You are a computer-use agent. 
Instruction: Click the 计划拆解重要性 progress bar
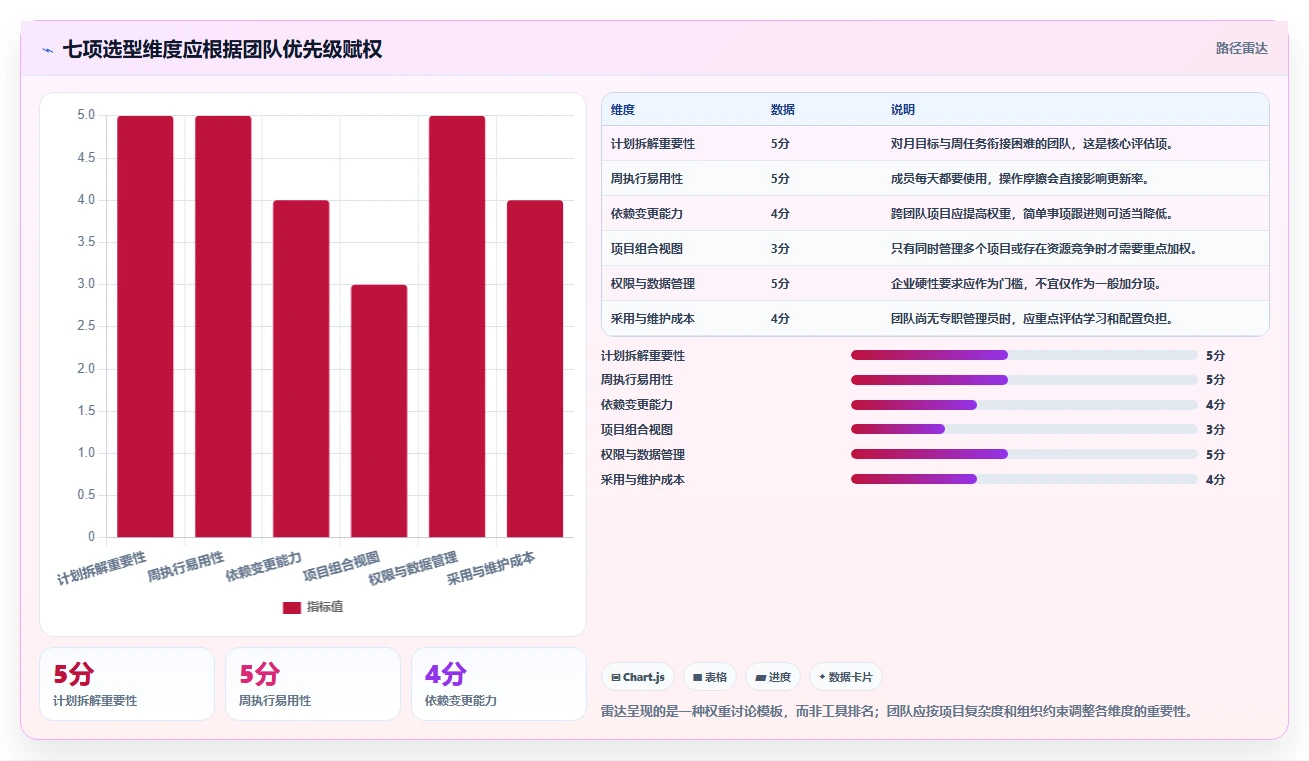1024,355
